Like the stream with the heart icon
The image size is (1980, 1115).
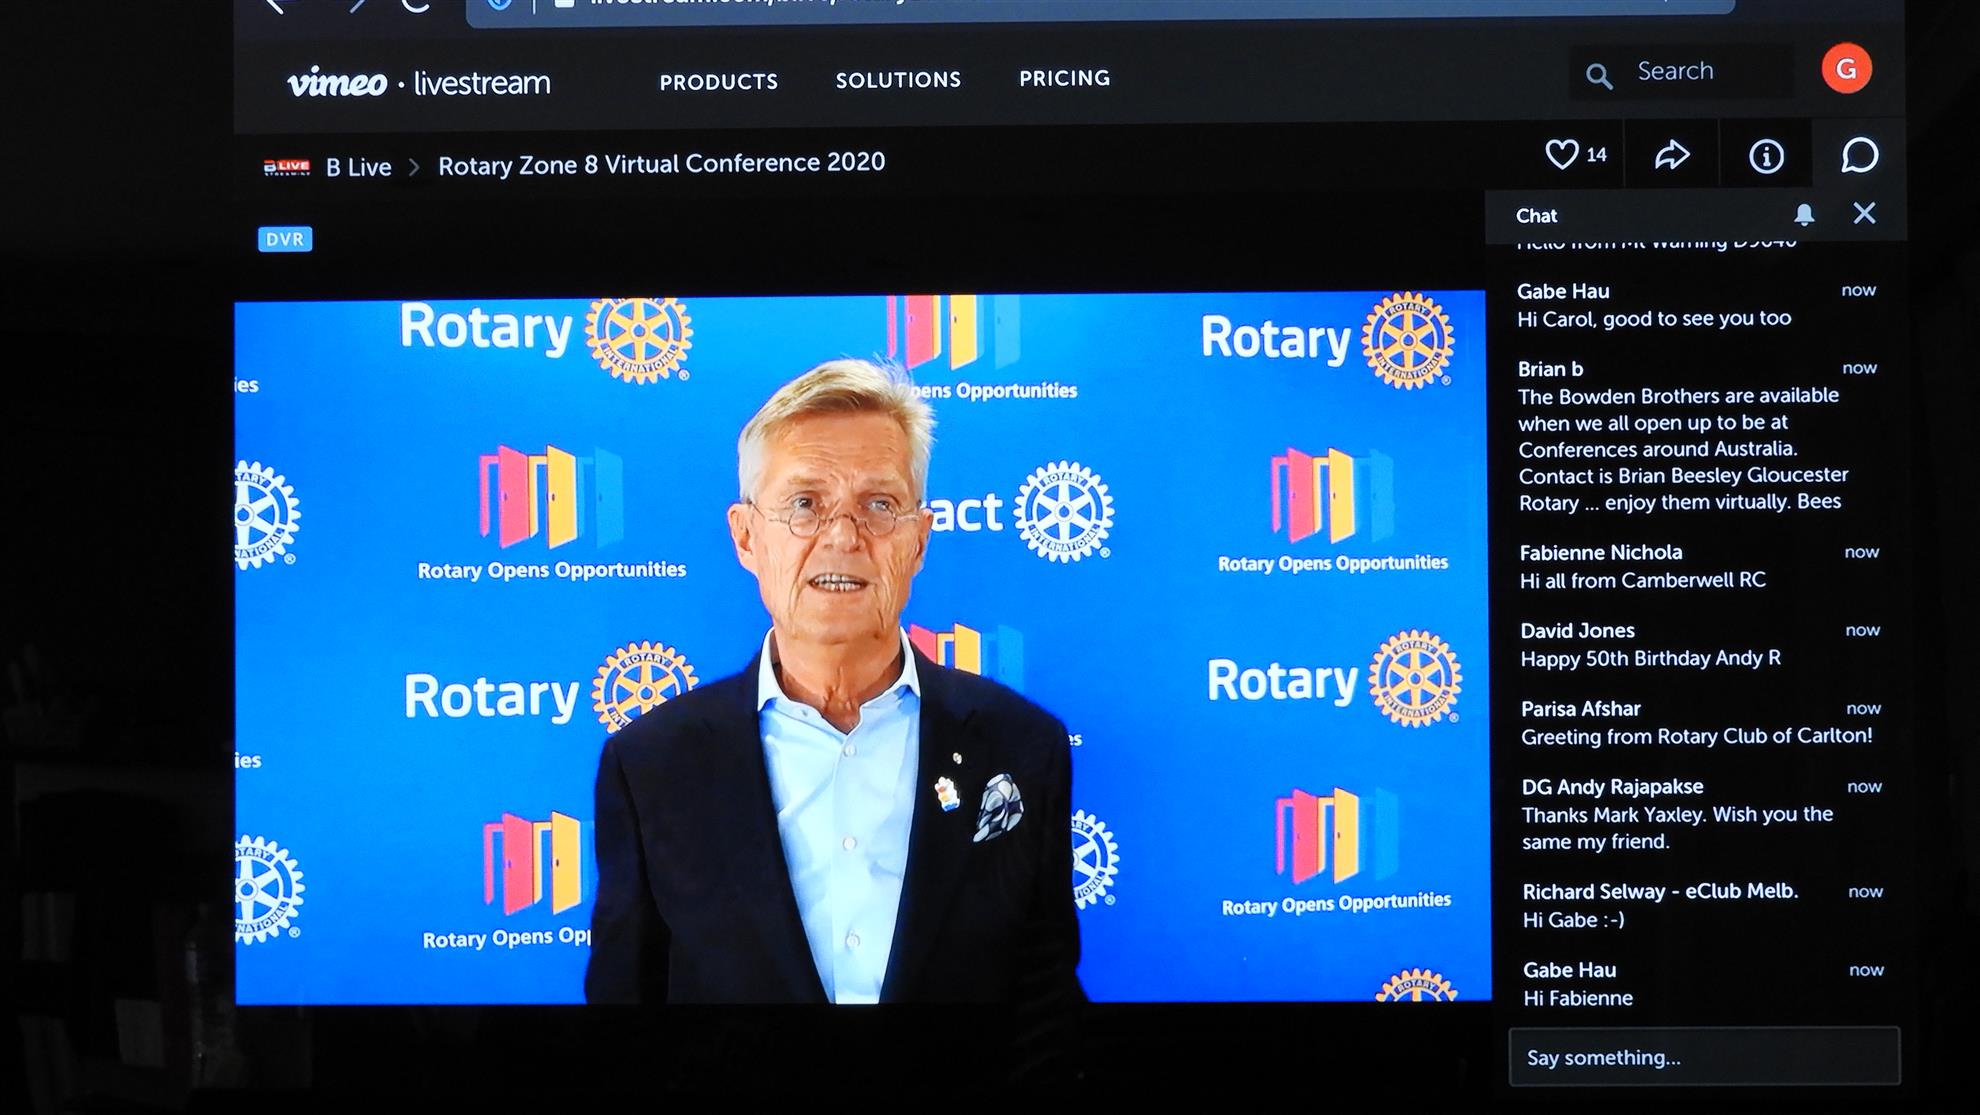1562,155
